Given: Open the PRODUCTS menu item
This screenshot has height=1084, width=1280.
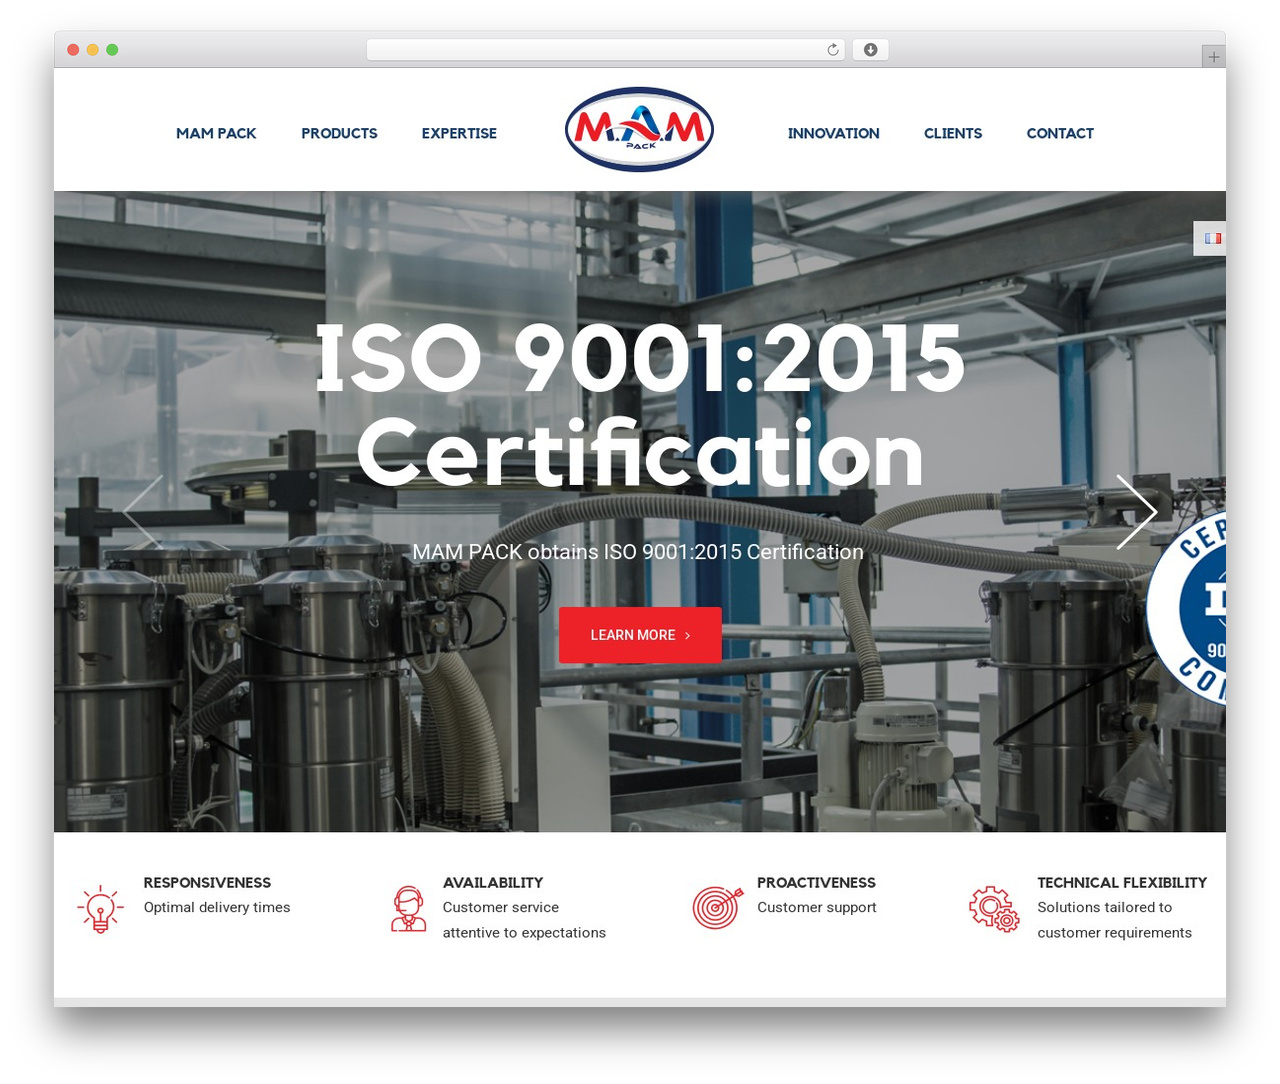Looking at the screenshot, I should click(339, 133).
